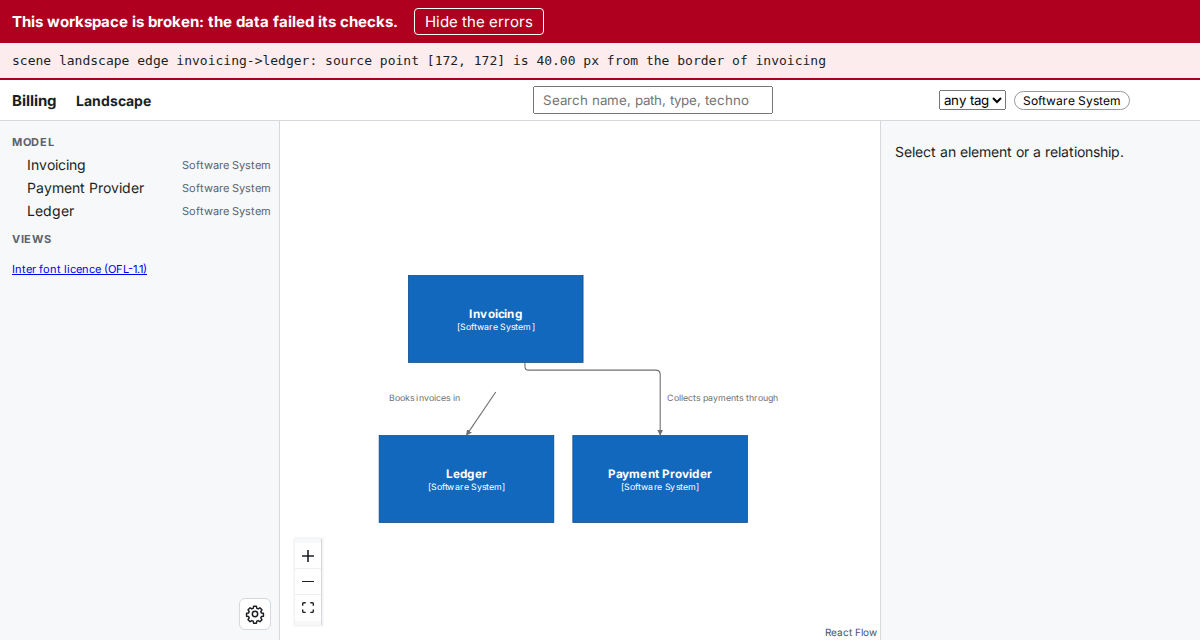Select the Invoicing node in the diagram
The image size is (1200, 640).
click(x=496, y=319)
